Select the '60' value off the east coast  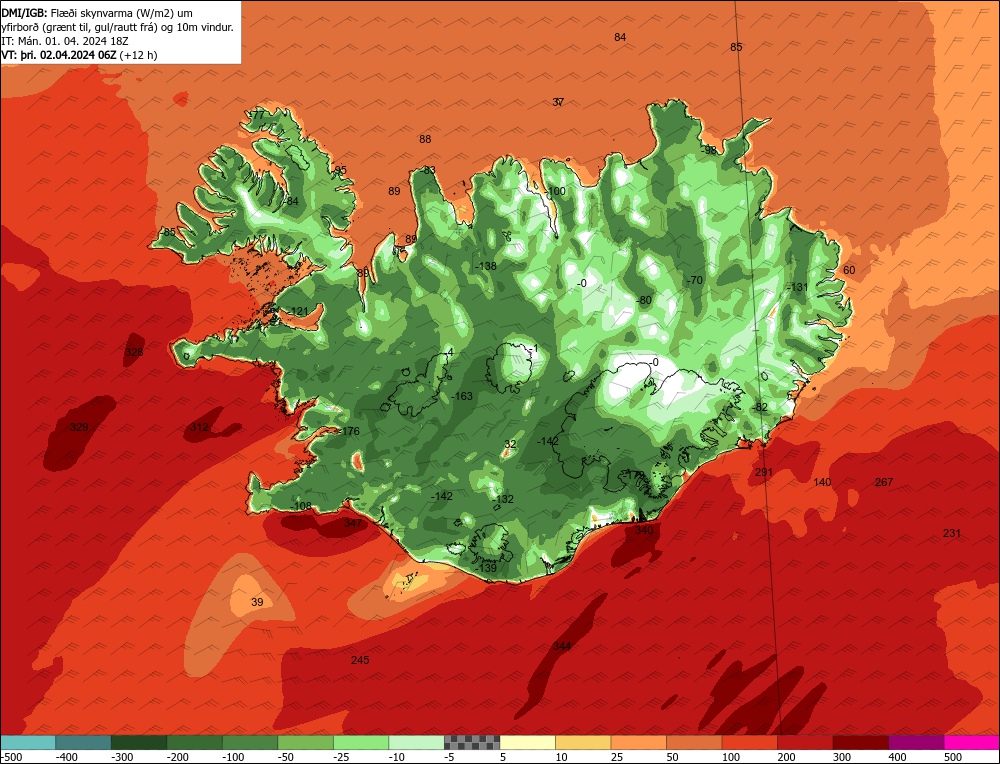849,270
